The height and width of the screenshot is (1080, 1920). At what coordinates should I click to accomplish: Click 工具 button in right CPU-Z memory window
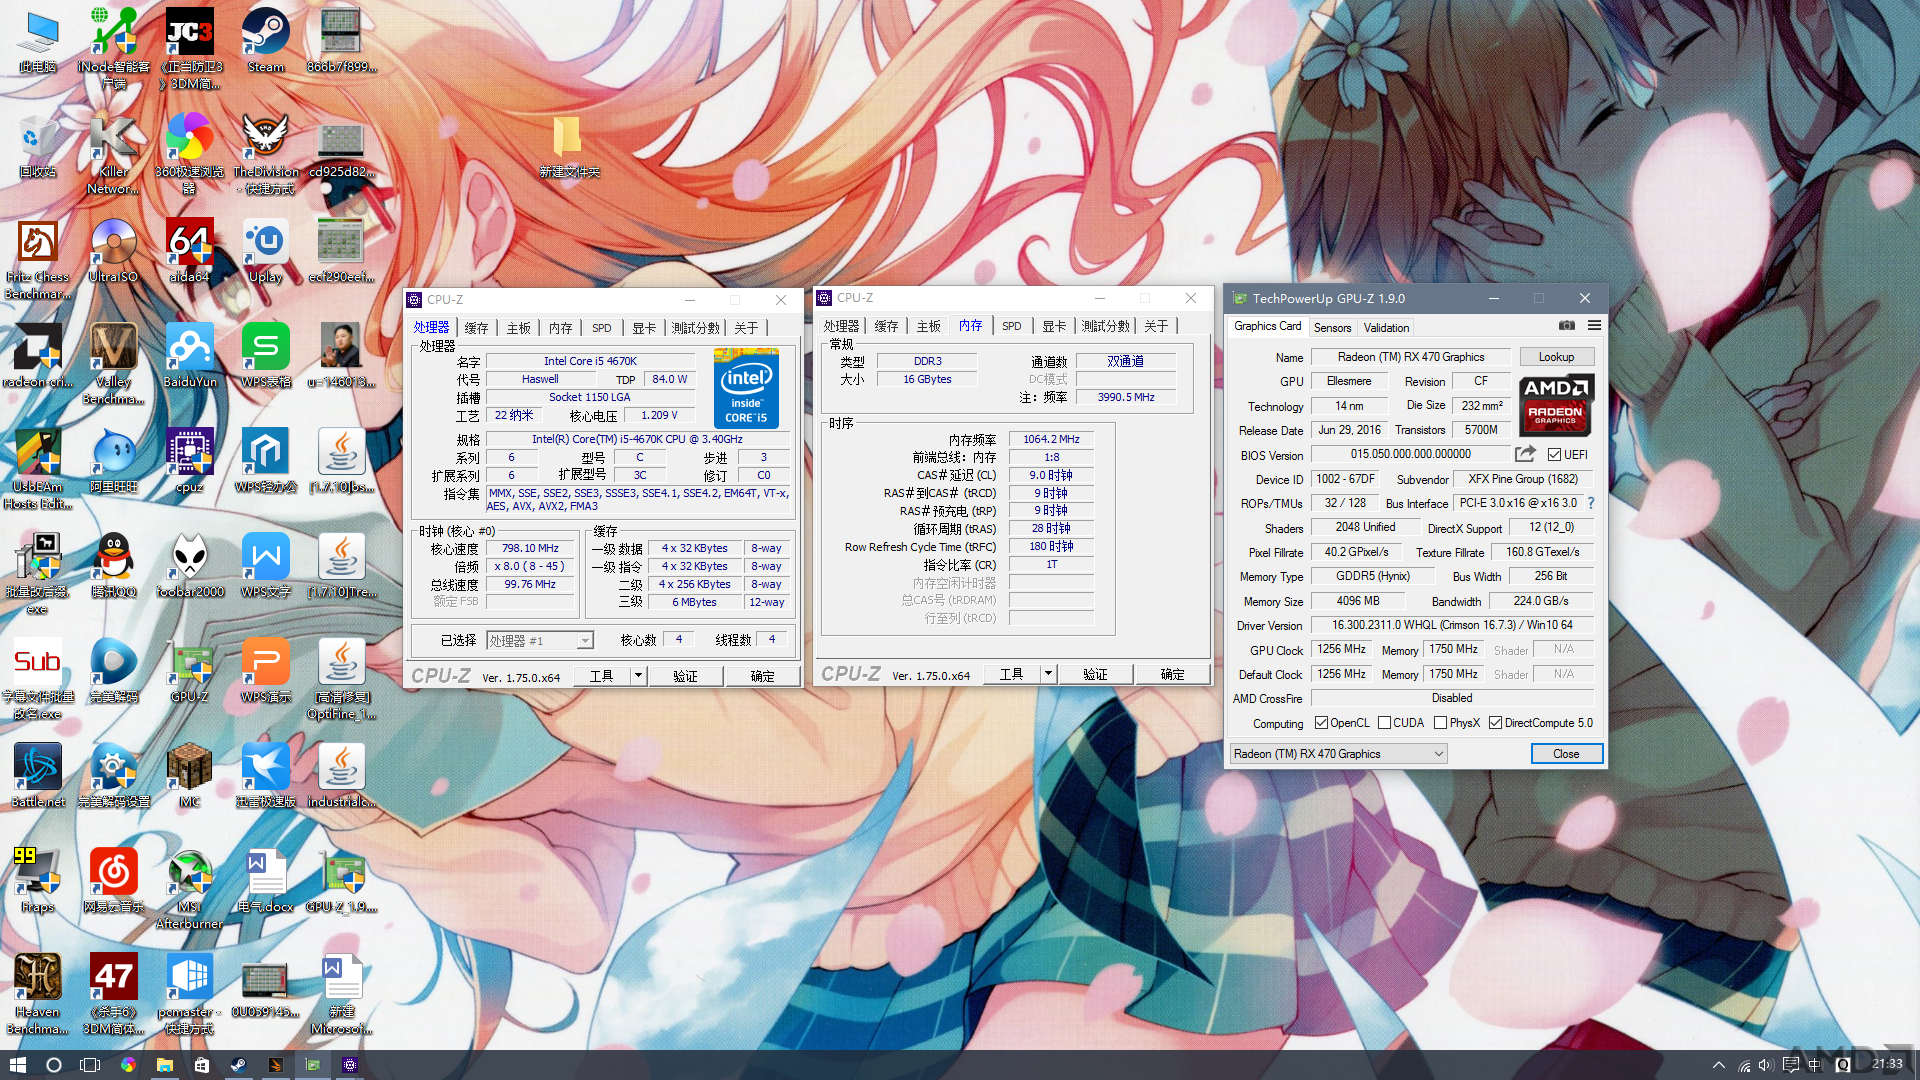click(x=1011, y=674)
